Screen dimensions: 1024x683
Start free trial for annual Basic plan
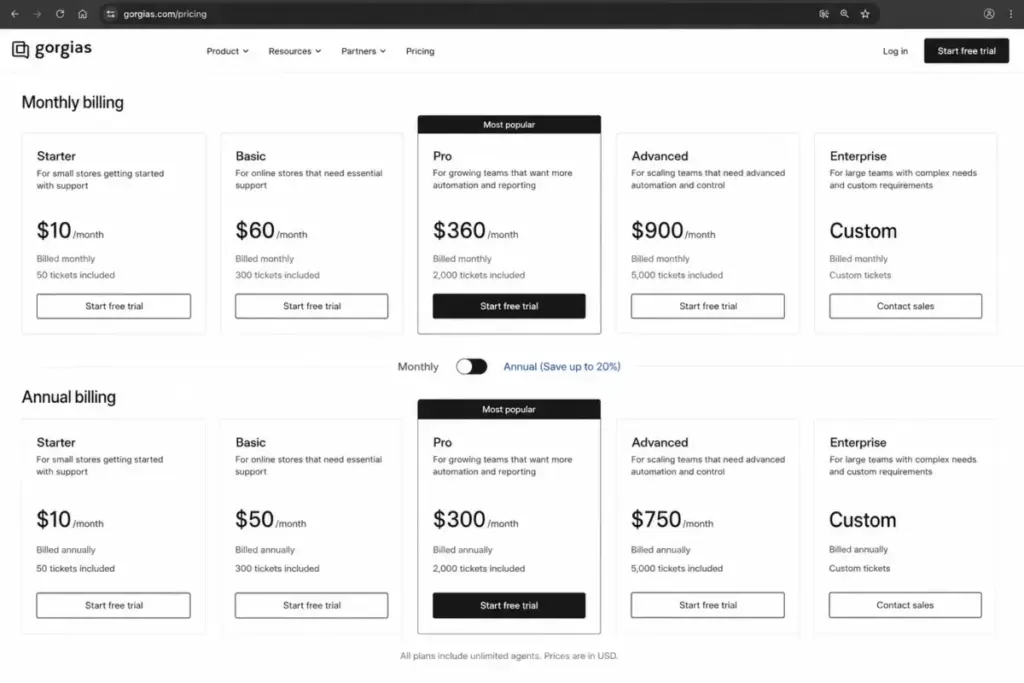click(x=312, y=605)
